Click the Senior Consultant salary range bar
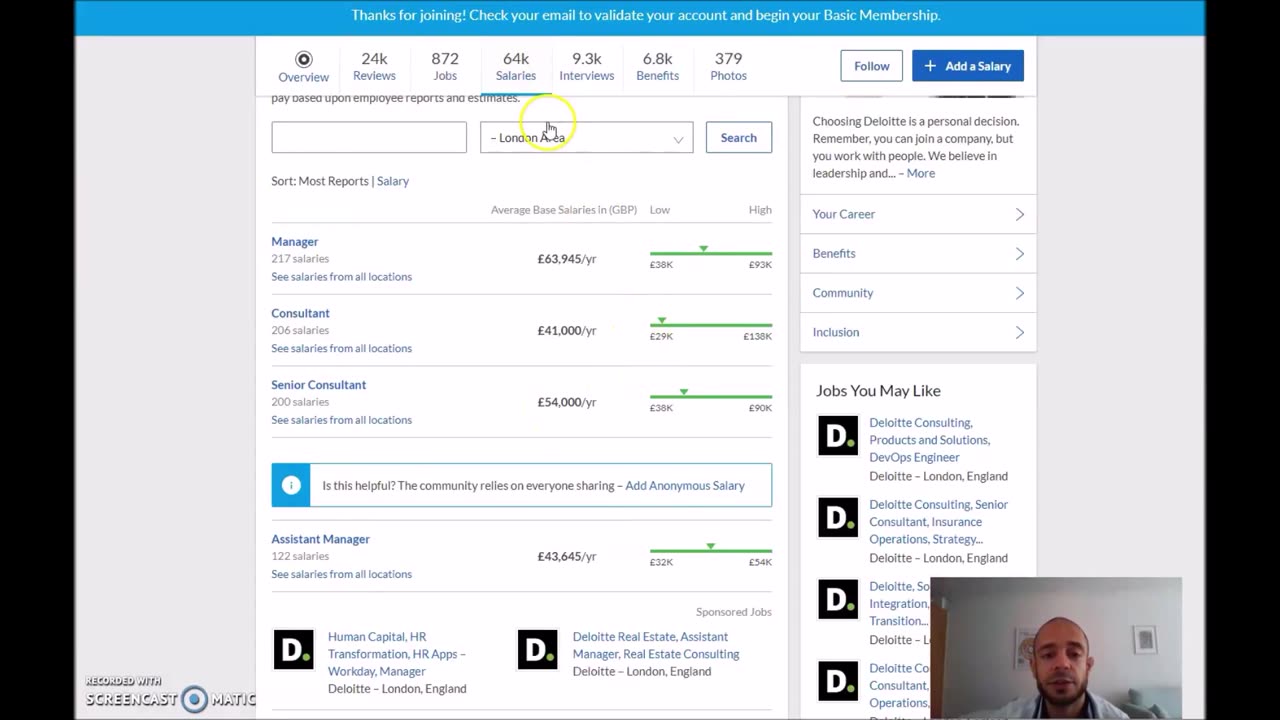 tap(711, 397)
